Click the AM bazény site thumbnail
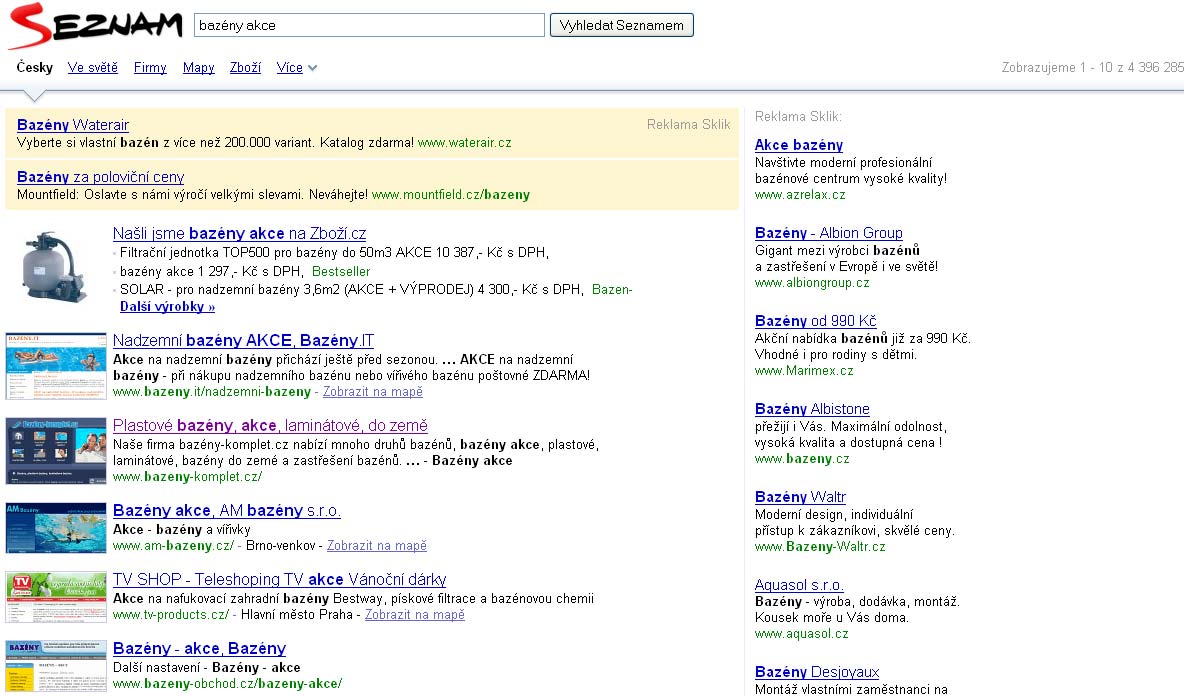Viewport: 1184px width, 696px height. point(56,528)
